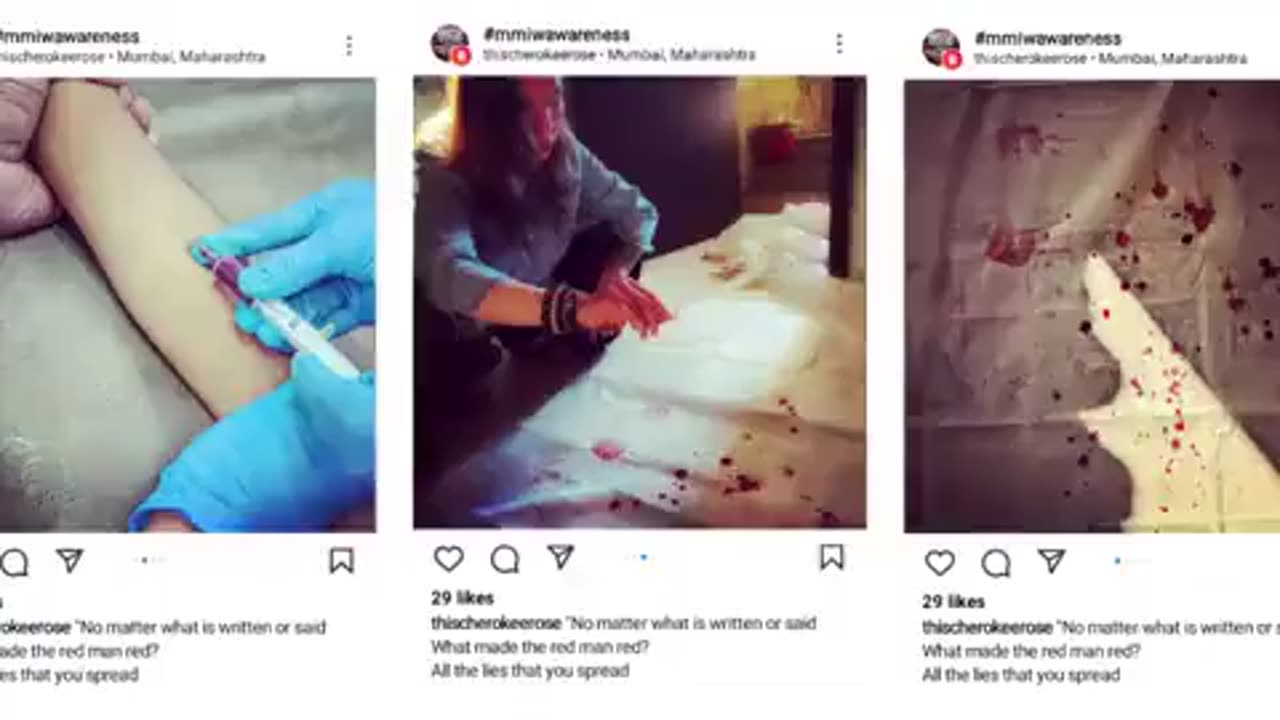Open the blue gloves syringe photo
This screenshot has width=1280, height=720.
coord(187,304)
